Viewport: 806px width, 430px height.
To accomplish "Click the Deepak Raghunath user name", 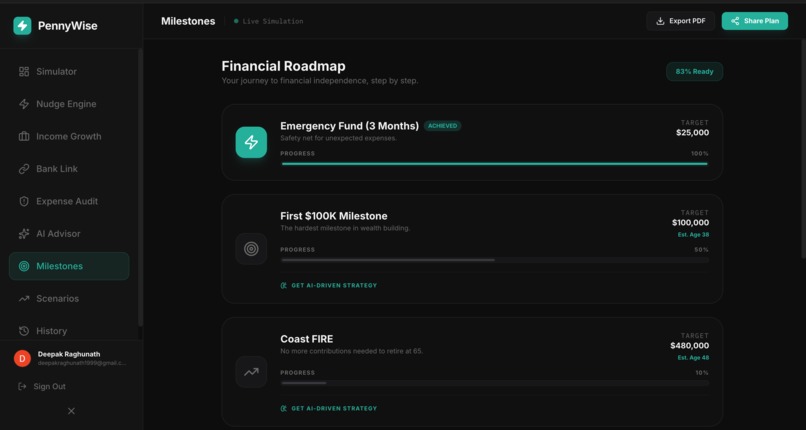I will point(69,354).
